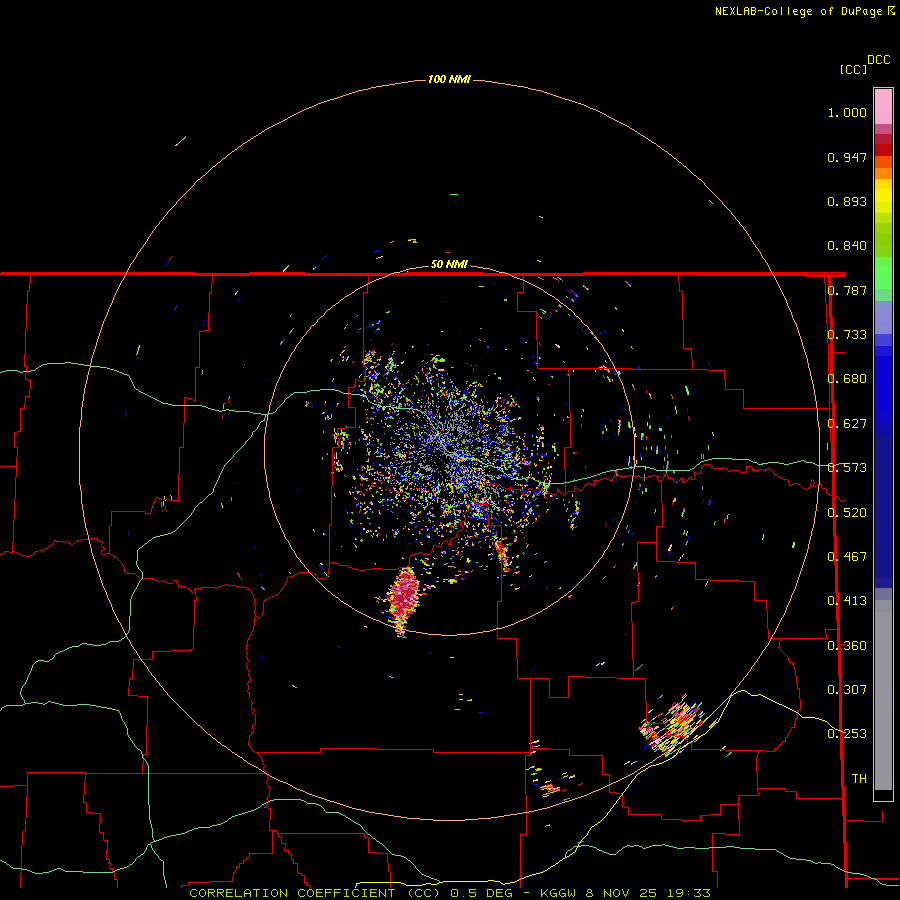Viewport: 900px width, 900px height.
Task: Click the 0.787 legend value
Action: pyautogui.click(x=847, y=290)
